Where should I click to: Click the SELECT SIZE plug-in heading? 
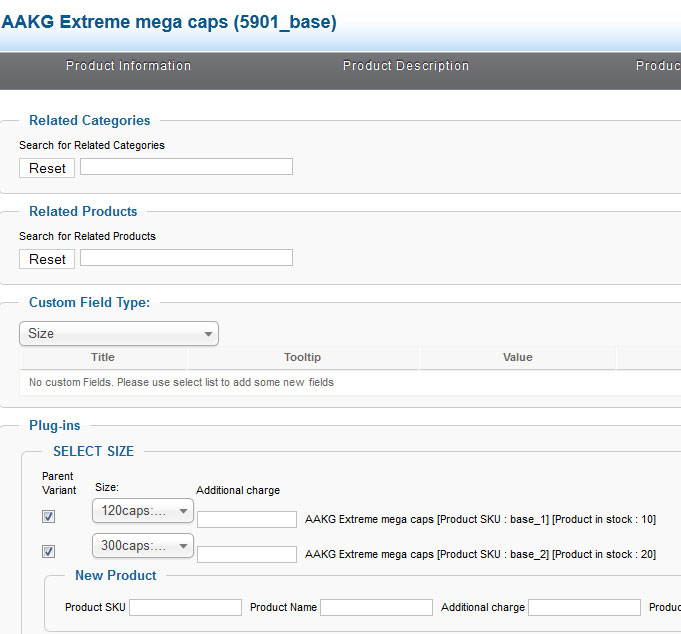click(93, 451)
